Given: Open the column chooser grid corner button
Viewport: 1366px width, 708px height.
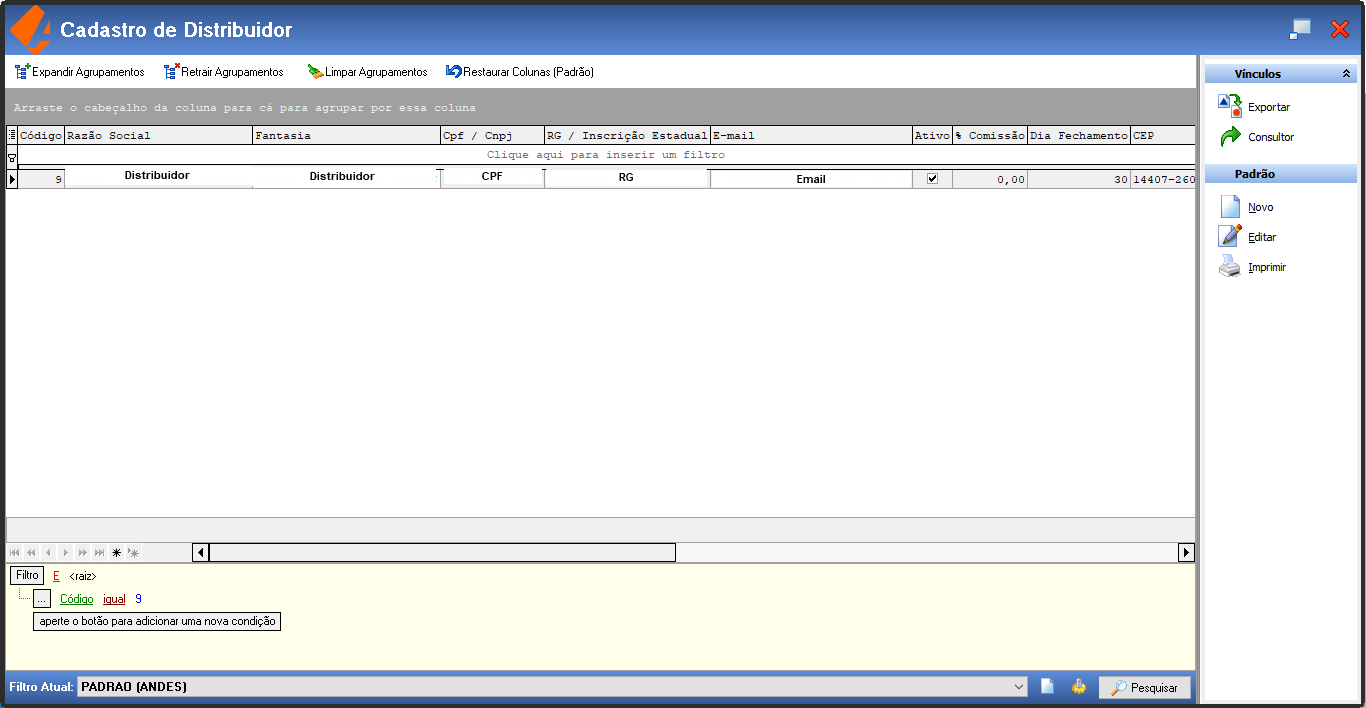Looking at the screenshot, I should (12, 135).
